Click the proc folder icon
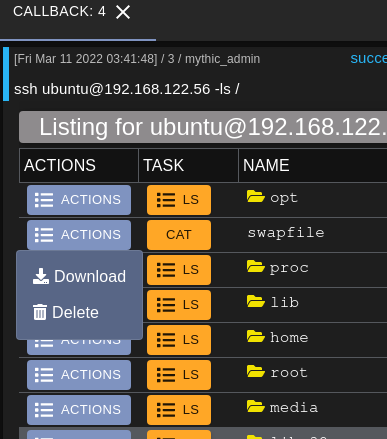The image size is (387, 439). 256,266
